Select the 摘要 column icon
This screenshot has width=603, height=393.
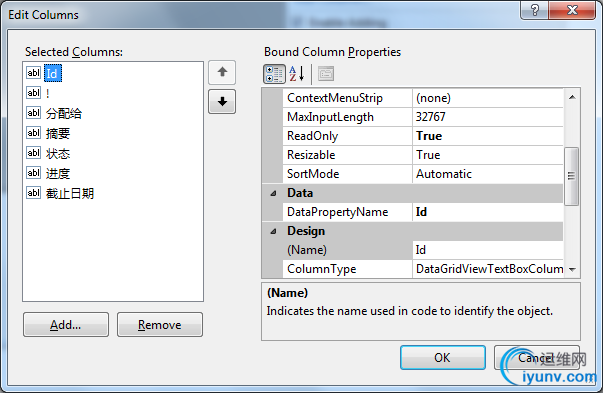(33, 133)
